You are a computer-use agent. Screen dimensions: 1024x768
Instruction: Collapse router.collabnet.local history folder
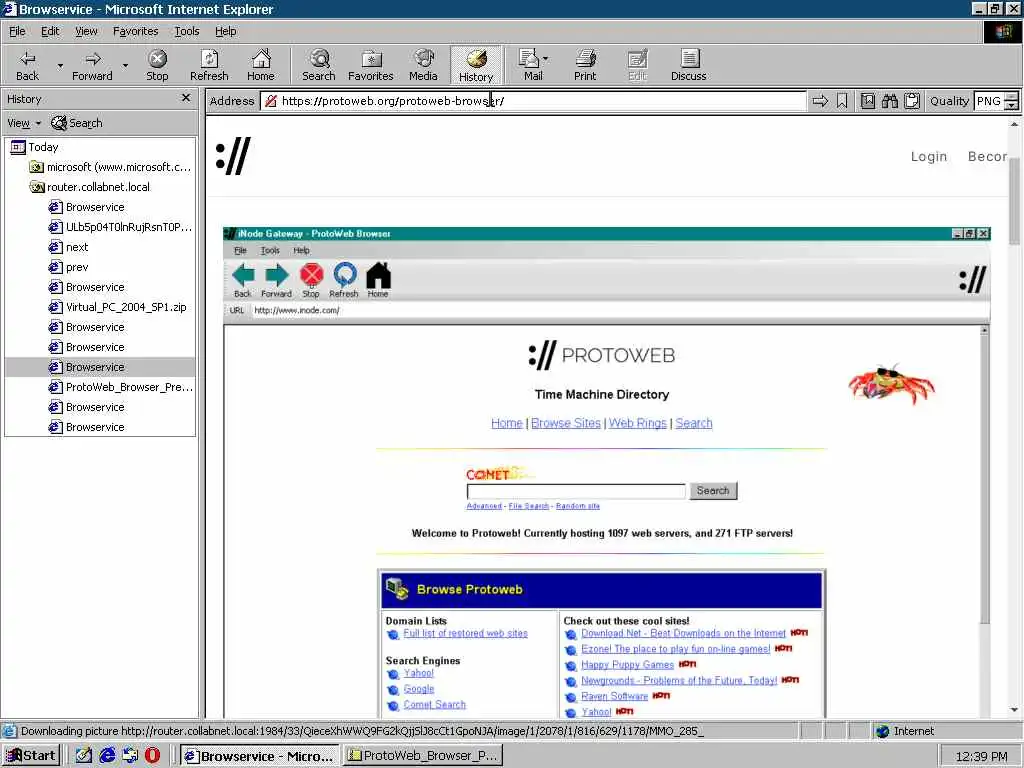click(90, 187)
